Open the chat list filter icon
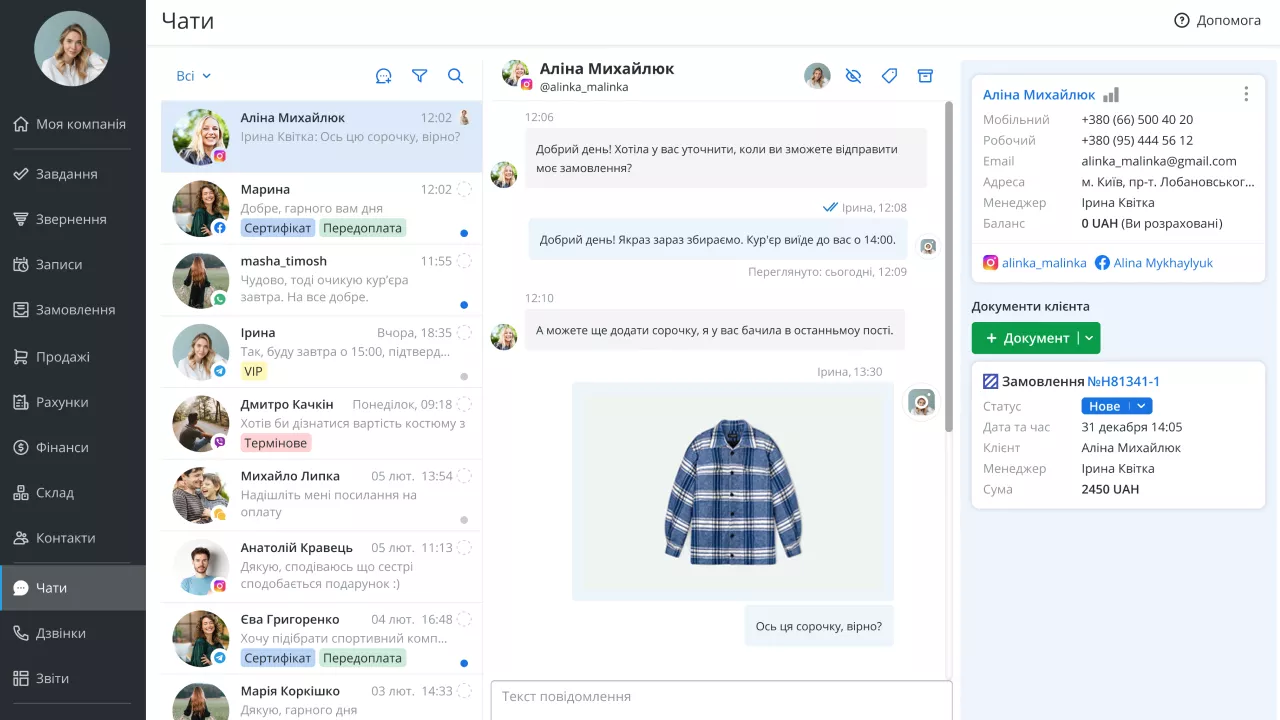1280x720 pixels. tap(420, 76)
